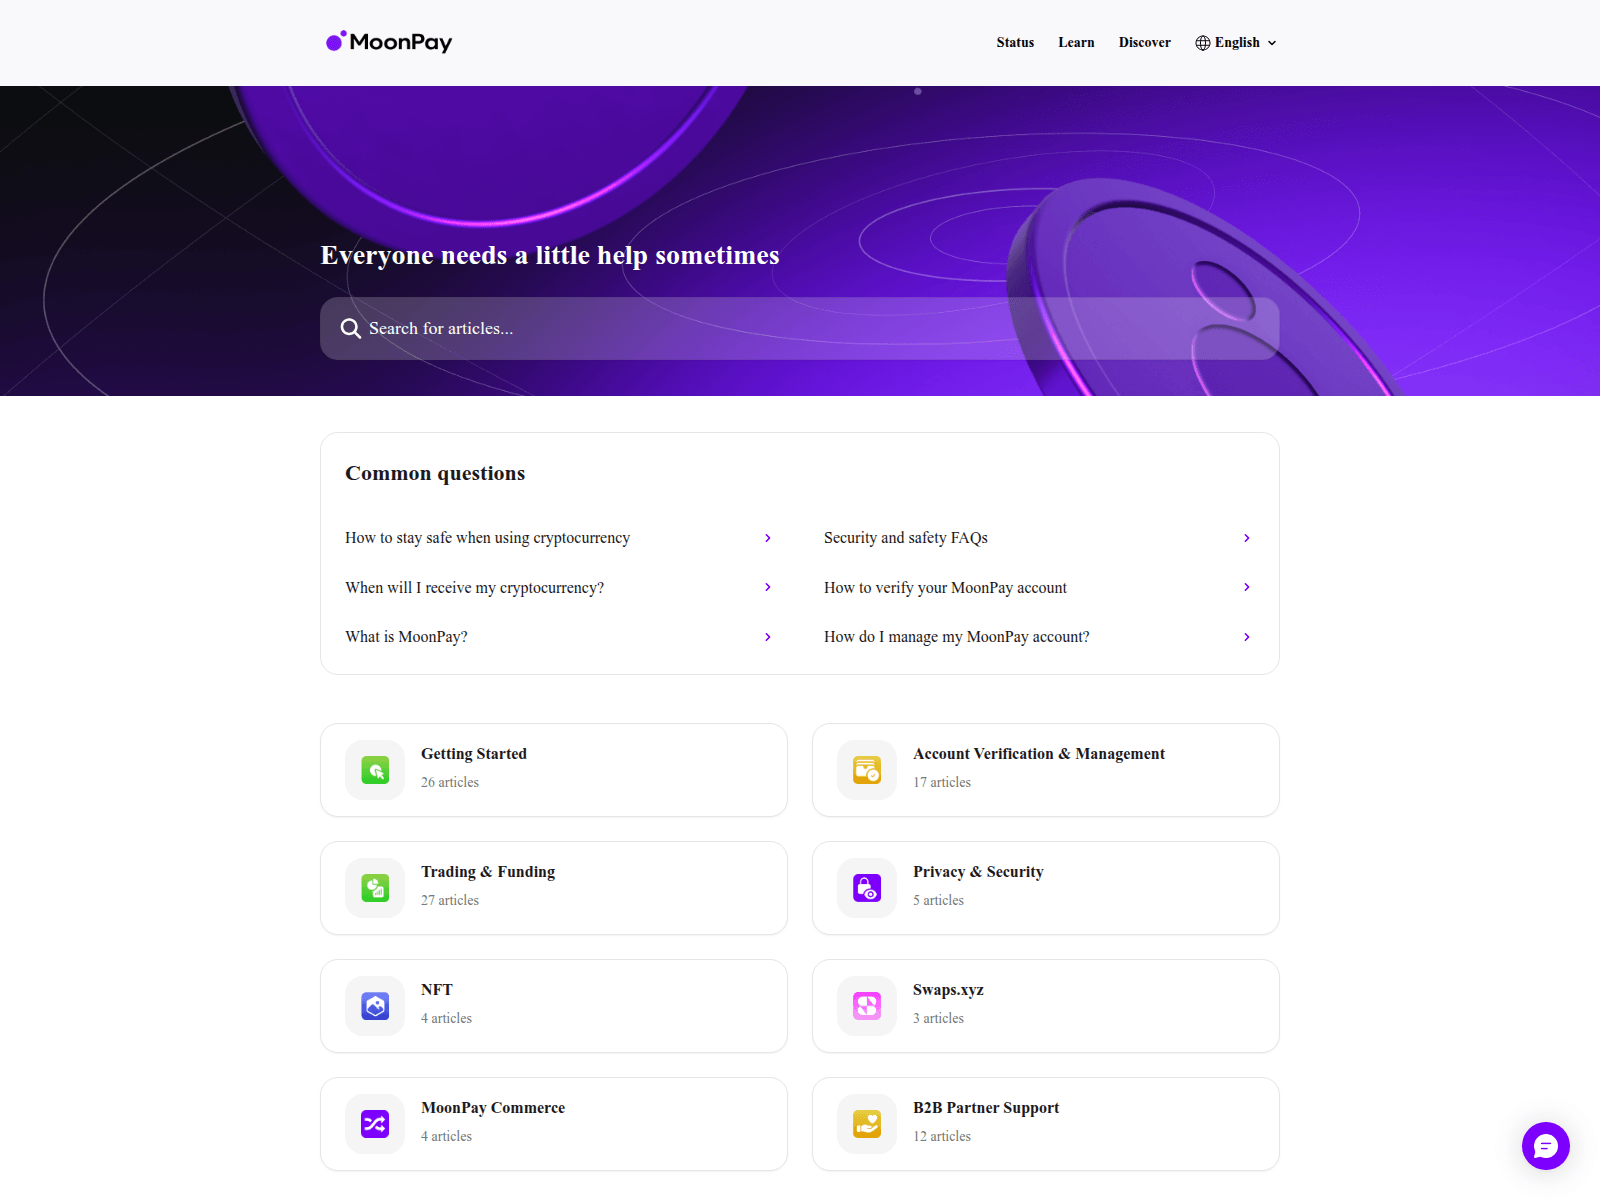Viewport: 1600px width, 1200px height.
Task: Click the '26 articles' count text
Action: (x=450, y=783)
